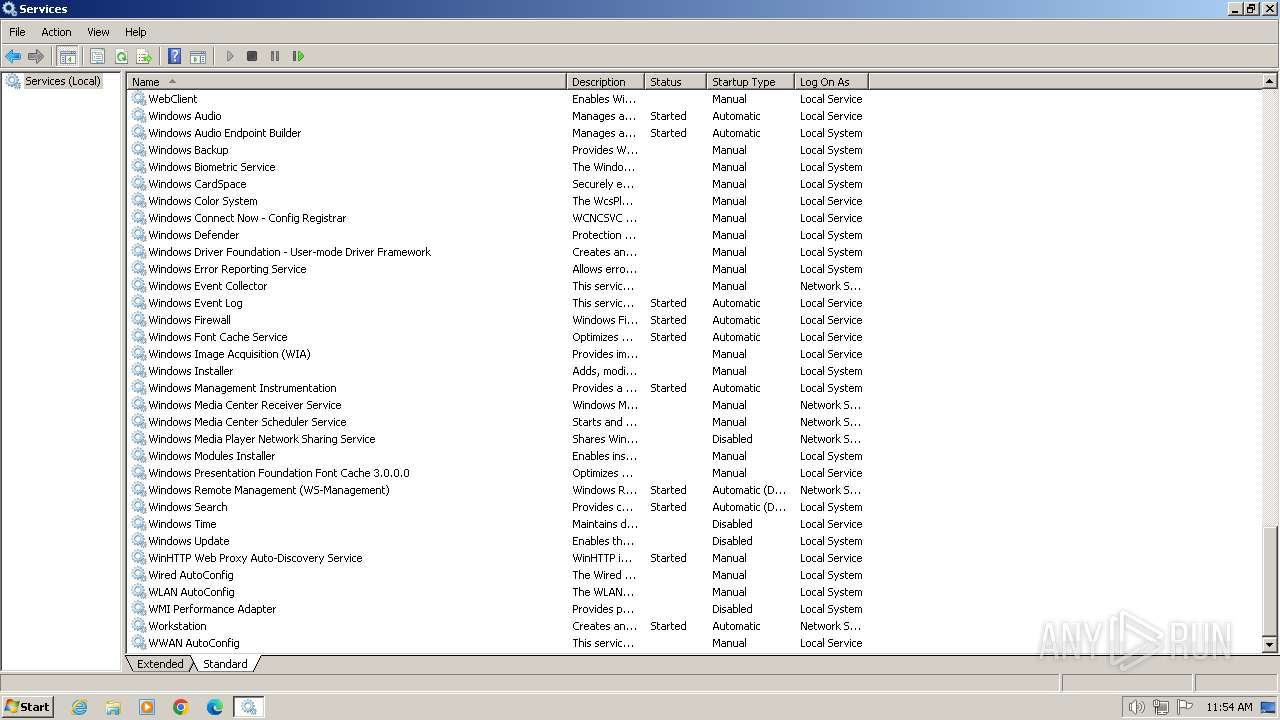Select Windows Biometric Service row

498,167
